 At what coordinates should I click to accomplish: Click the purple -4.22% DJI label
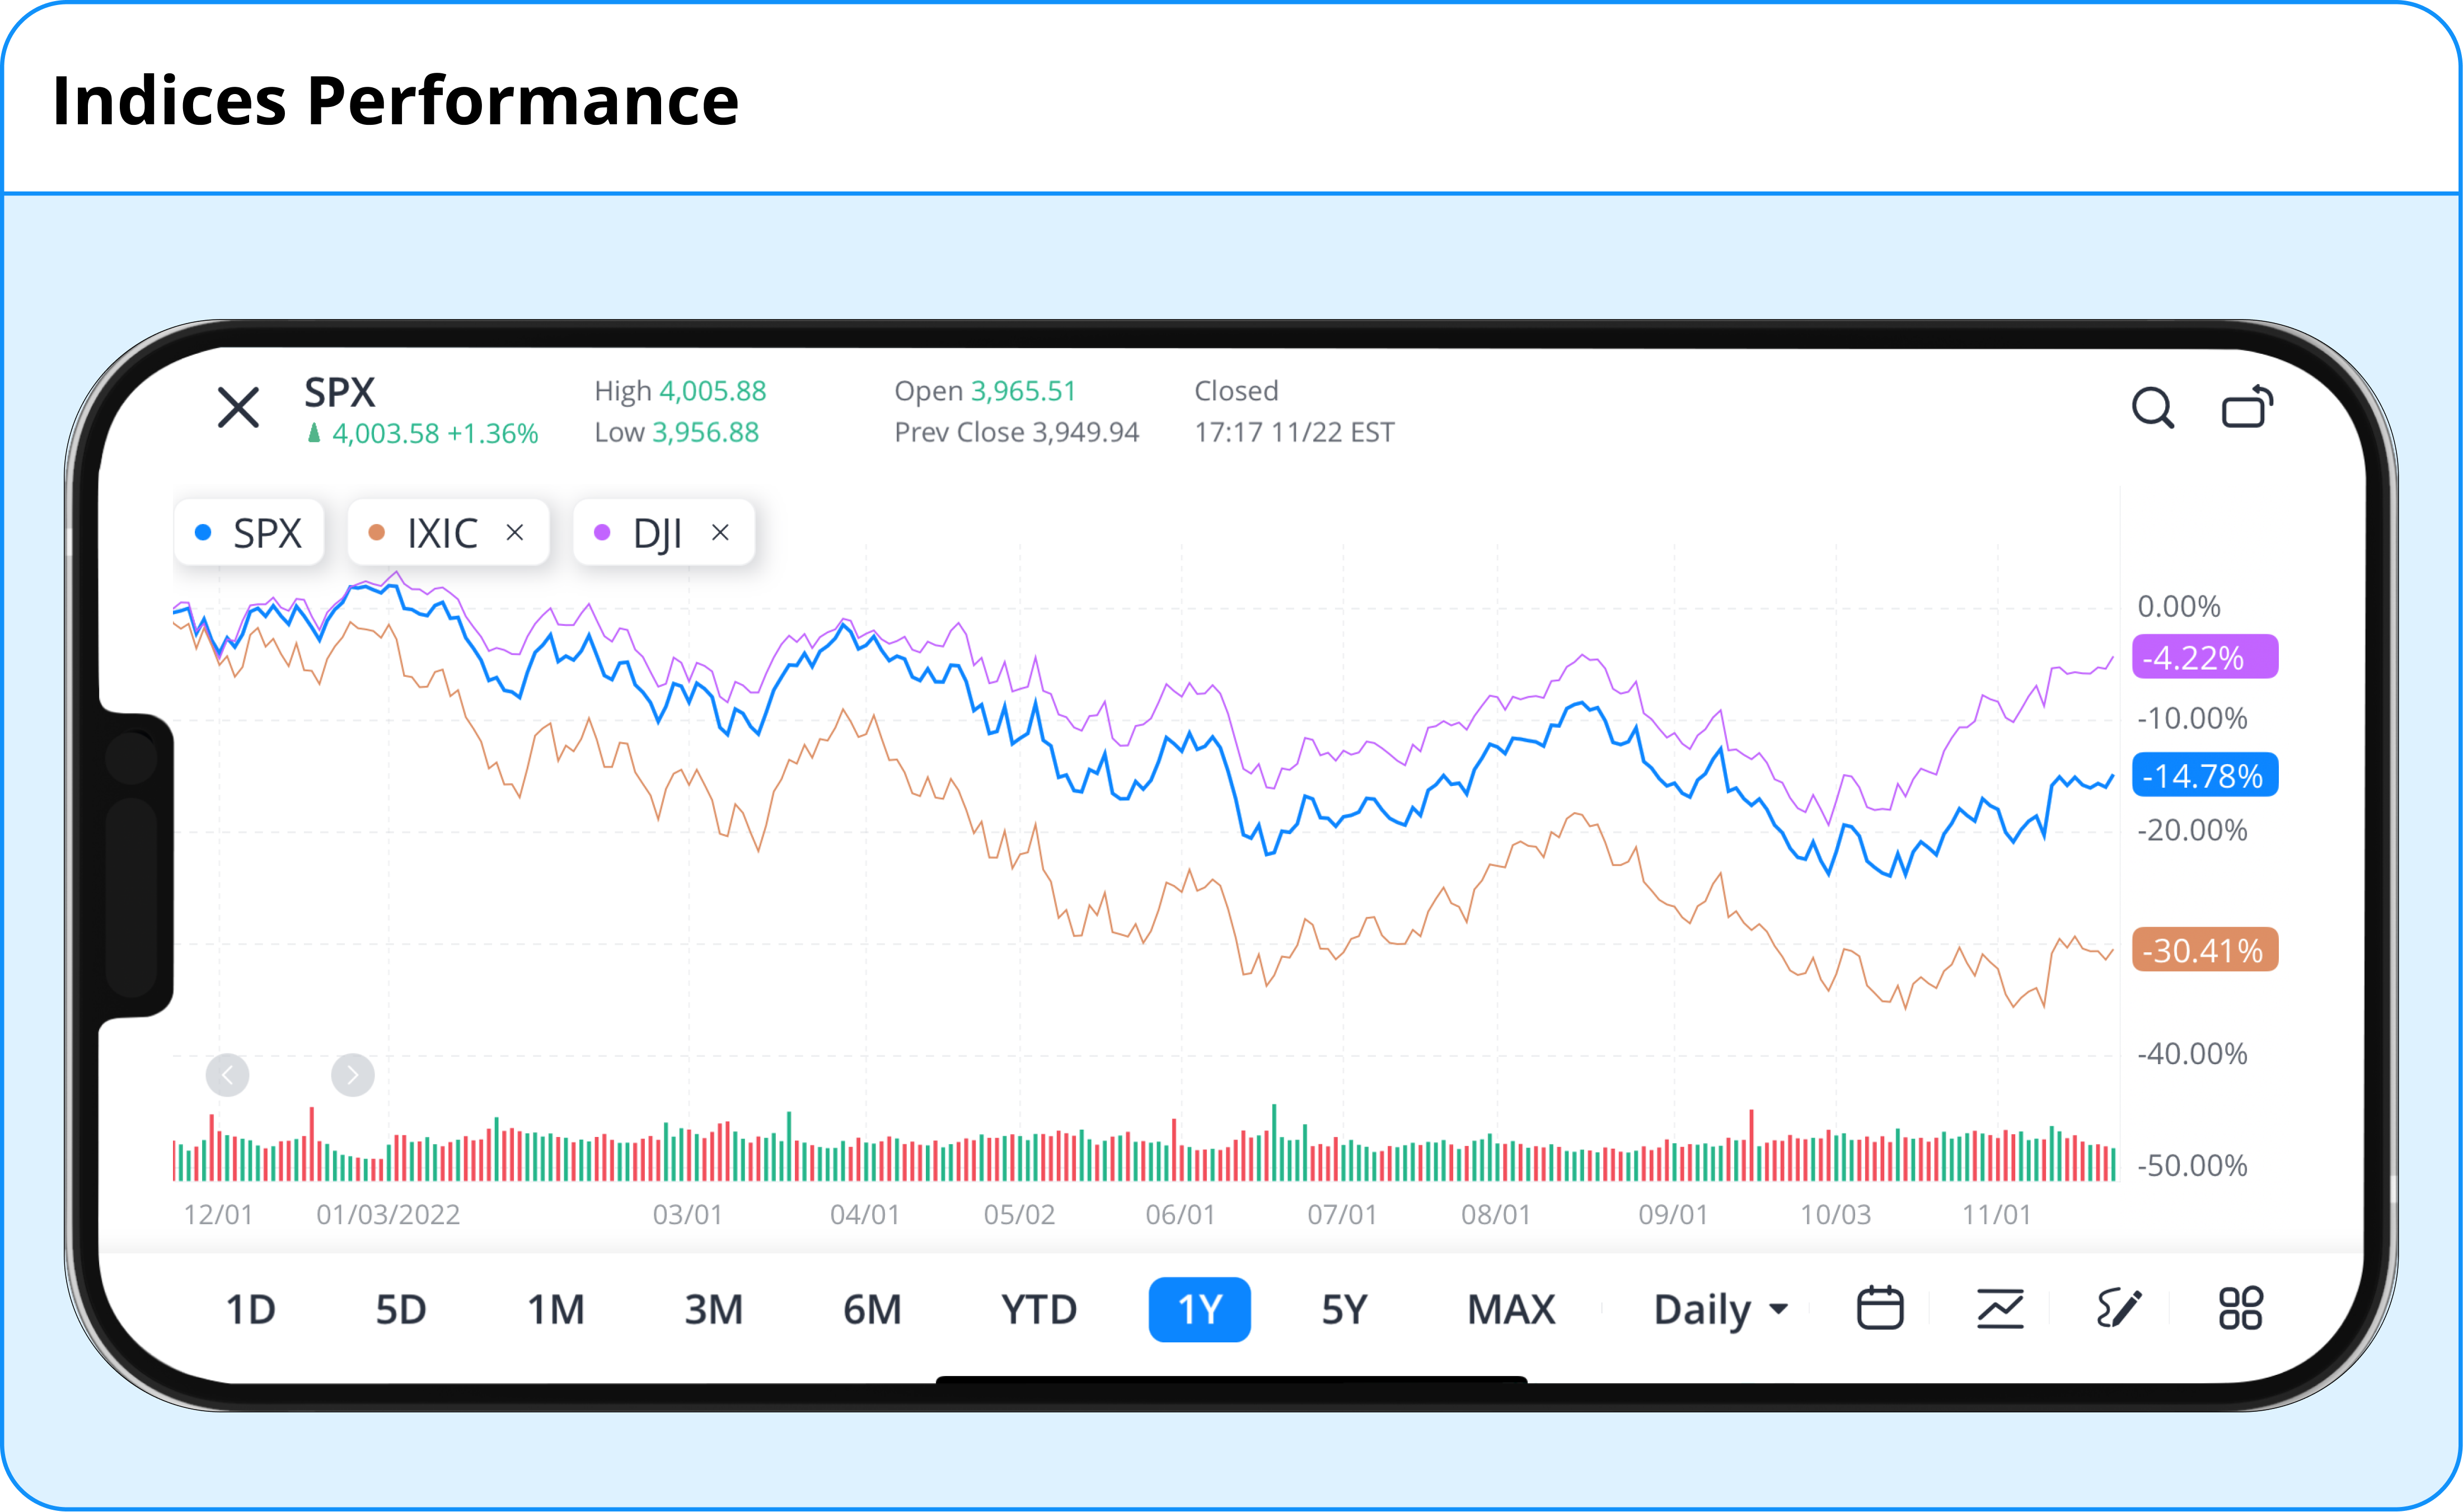(x=2204, y=657)
